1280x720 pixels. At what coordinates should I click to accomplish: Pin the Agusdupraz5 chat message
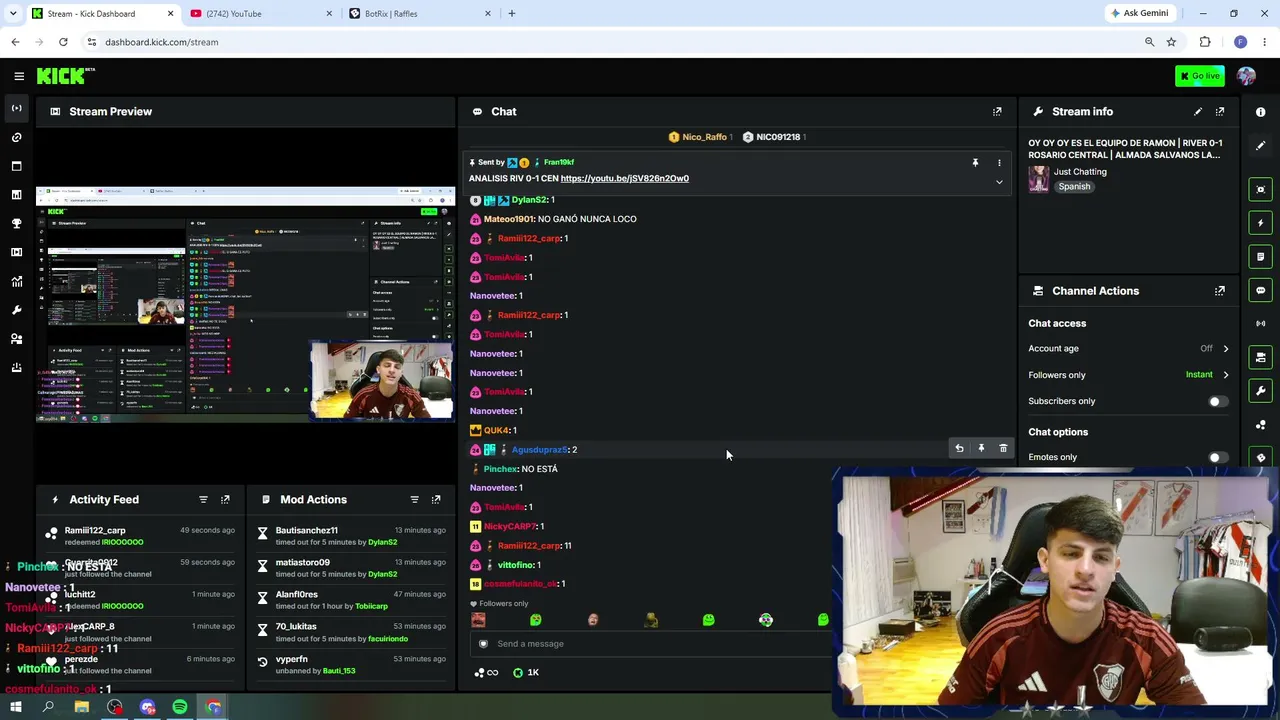tap(981, 449)
